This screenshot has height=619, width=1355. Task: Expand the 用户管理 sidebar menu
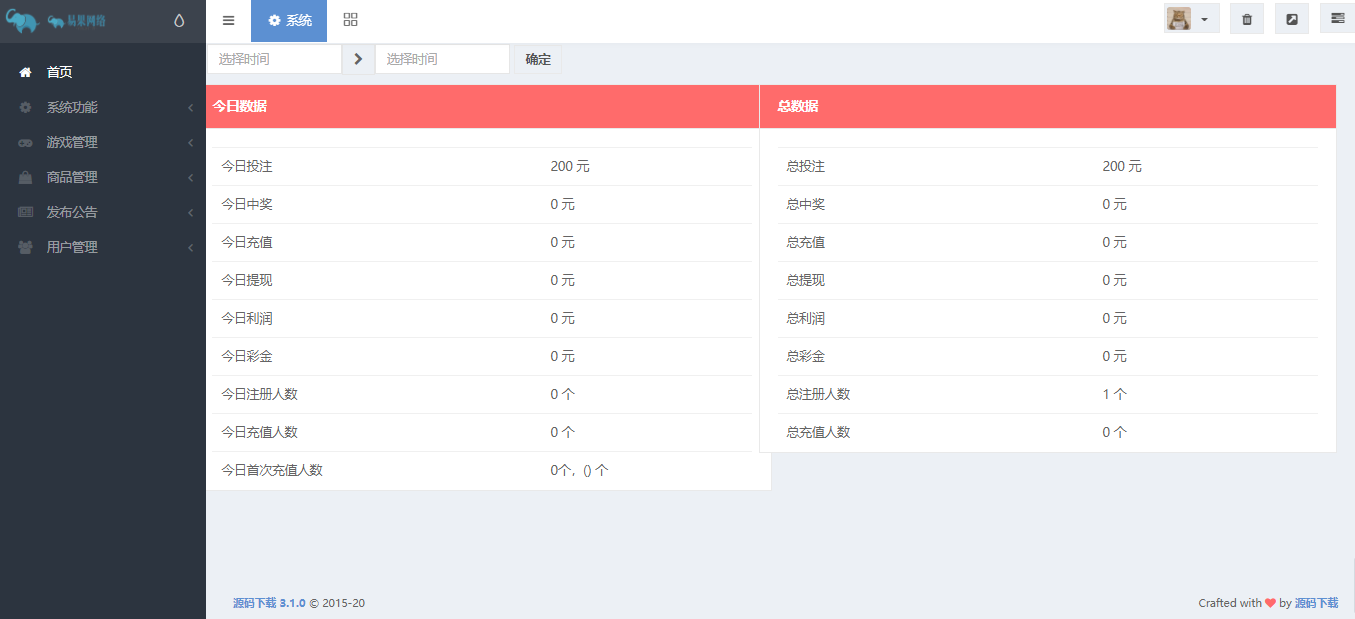72,247
